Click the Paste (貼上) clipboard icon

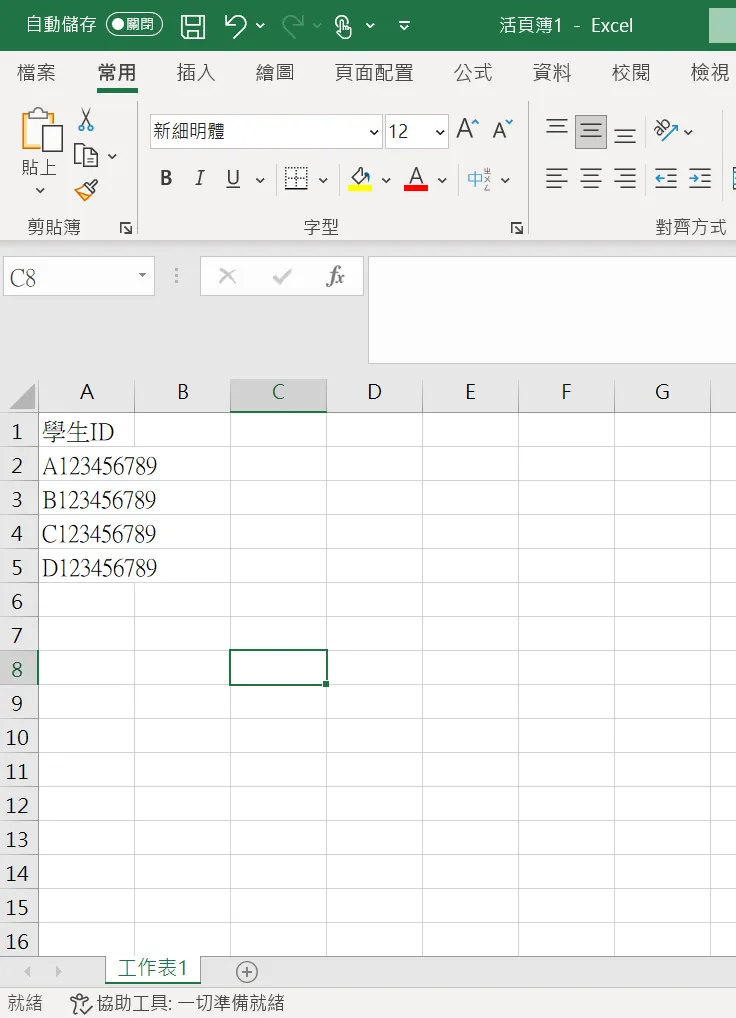pos(42,129)
